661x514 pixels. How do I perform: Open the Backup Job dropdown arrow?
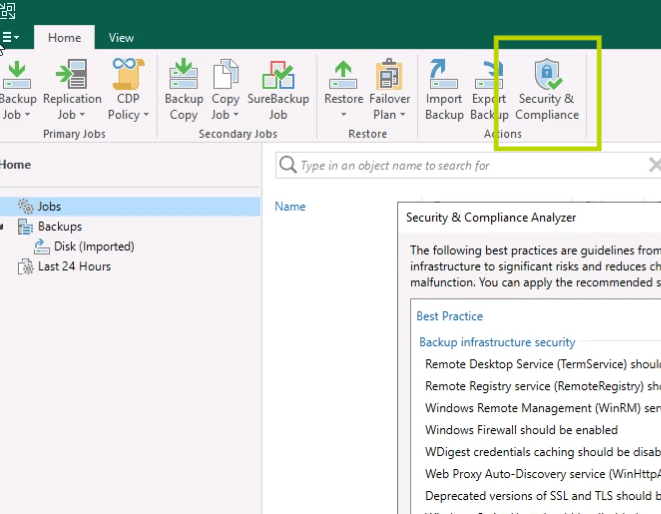(x=27, y=115)
